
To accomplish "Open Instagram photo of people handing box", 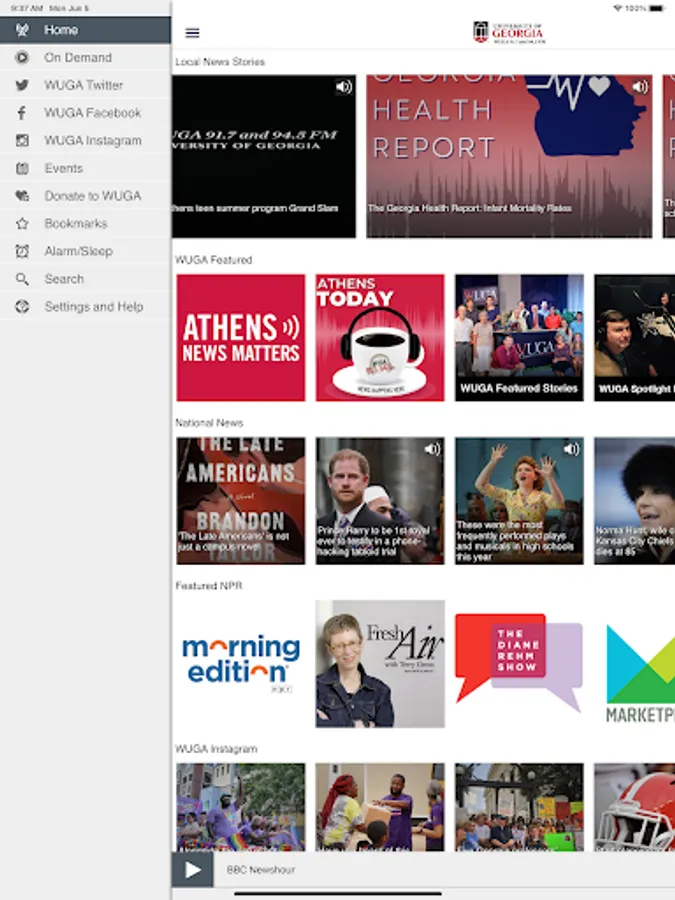I will click(x=380, y=807).
